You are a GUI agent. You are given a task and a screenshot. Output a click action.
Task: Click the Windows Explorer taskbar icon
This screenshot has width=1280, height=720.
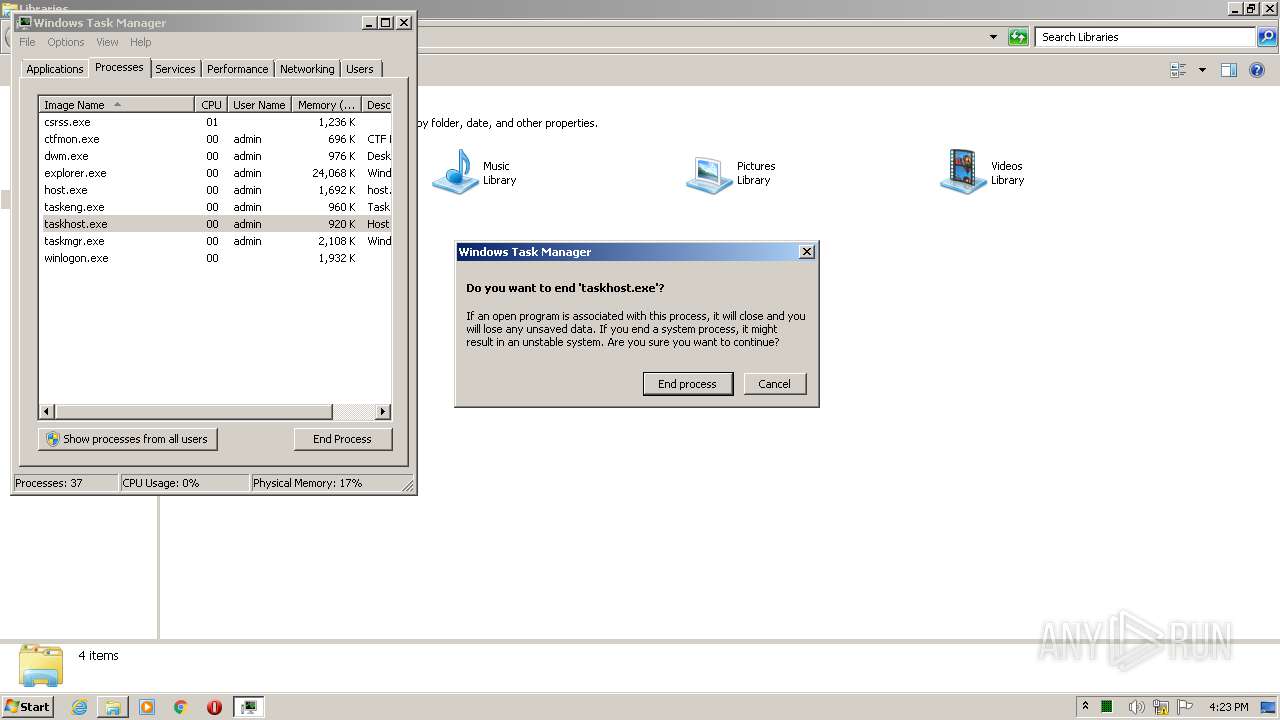[113, 707]
